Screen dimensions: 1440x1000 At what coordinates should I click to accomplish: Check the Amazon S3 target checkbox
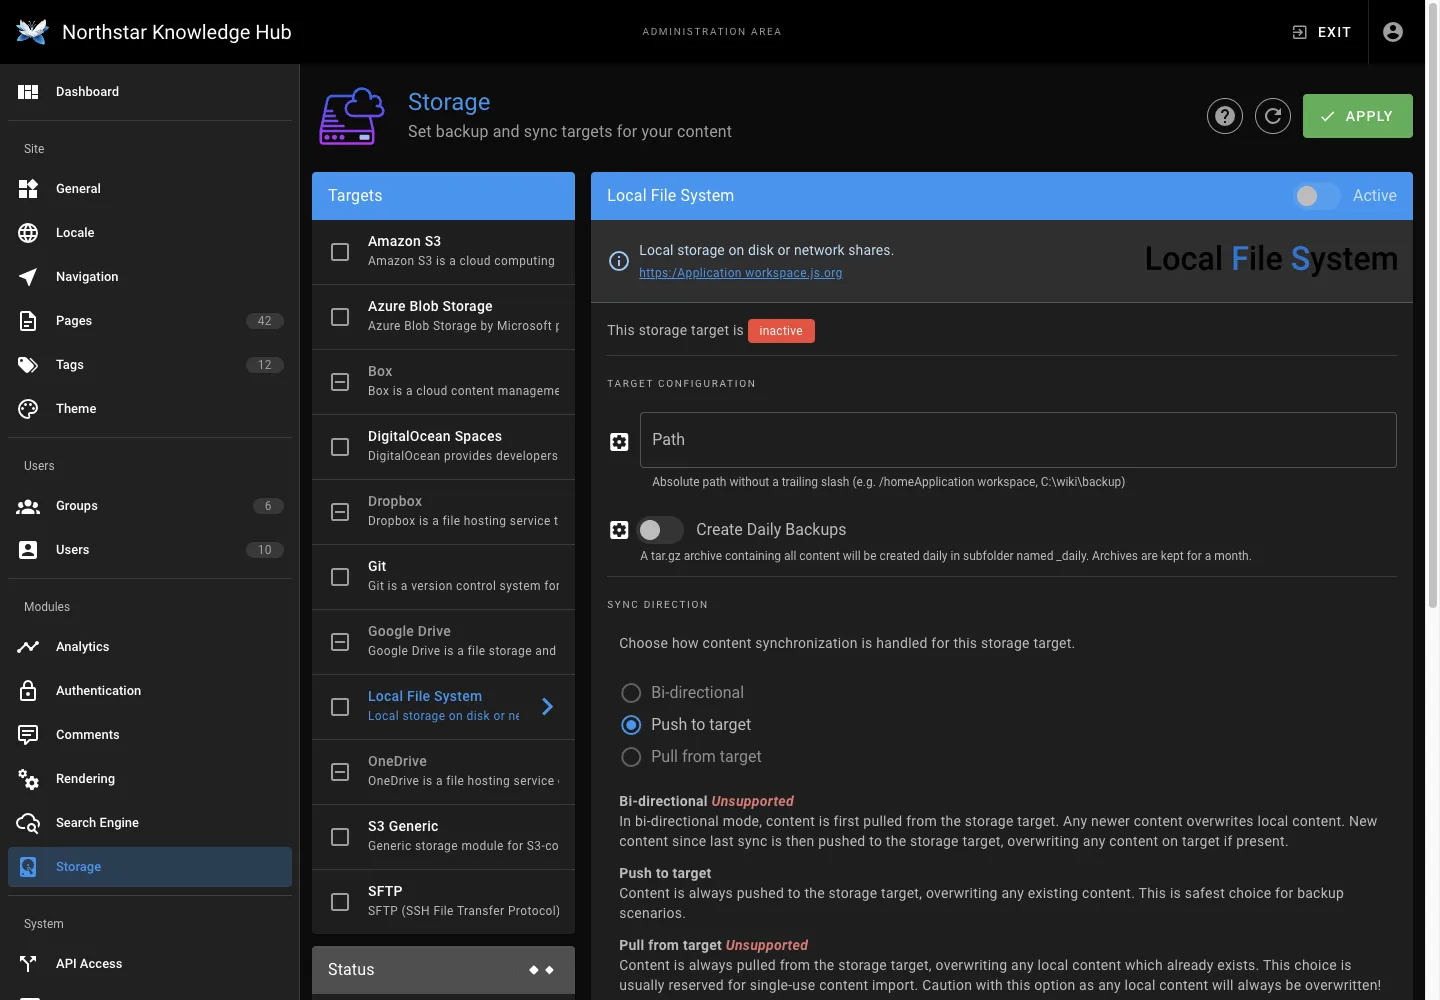(x=340, y=252)
